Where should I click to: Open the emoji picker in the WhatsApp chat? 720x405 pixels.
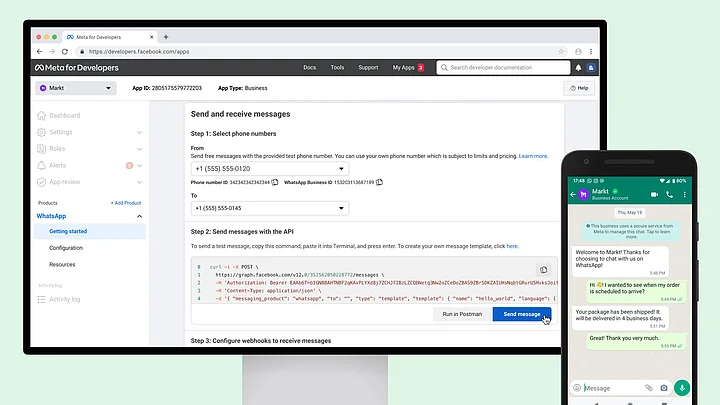pyautogui.click(x=578, y=388)
